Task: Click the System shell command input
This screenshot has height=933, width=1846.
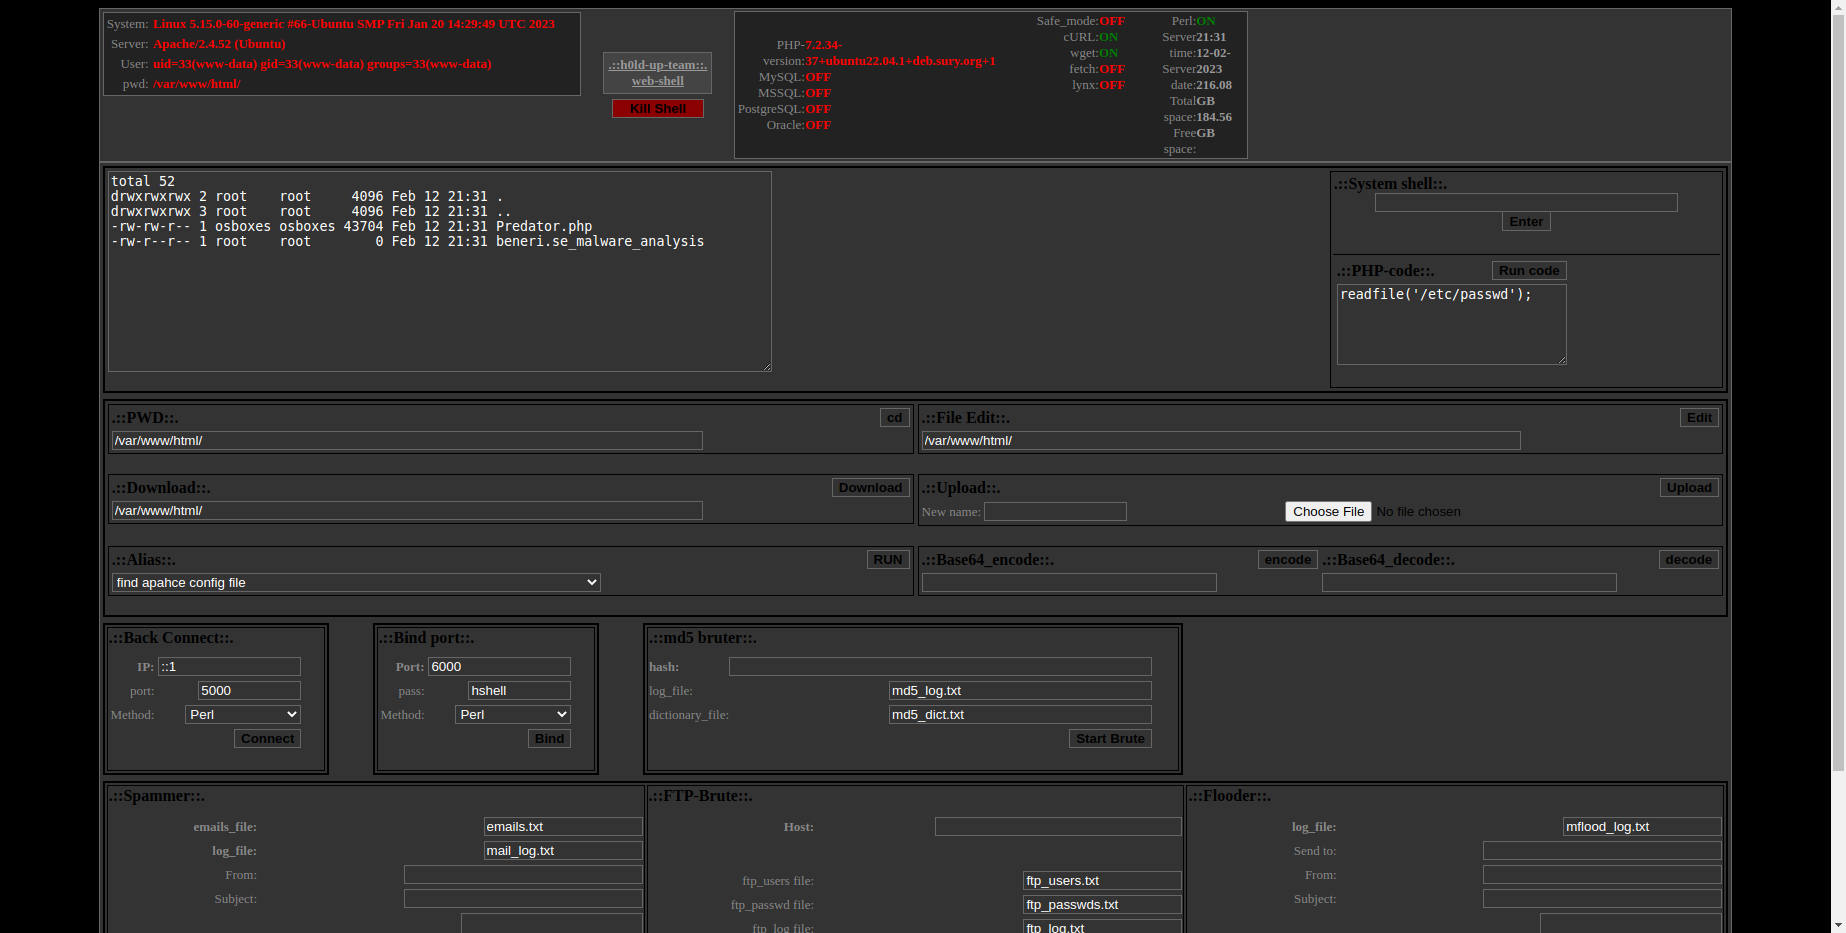Action: click(x=1526, y=202)
